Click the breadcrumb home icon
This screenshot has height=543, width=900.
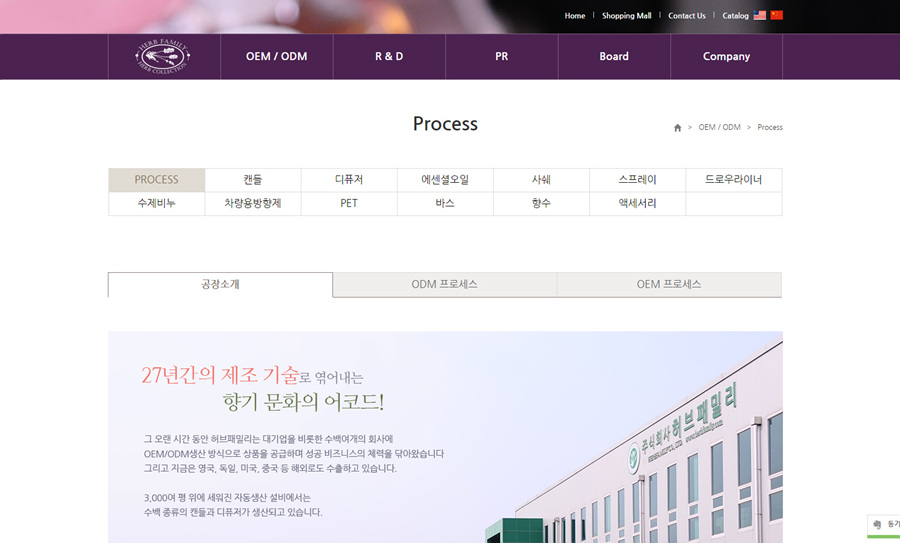click(x=677, y=128)
